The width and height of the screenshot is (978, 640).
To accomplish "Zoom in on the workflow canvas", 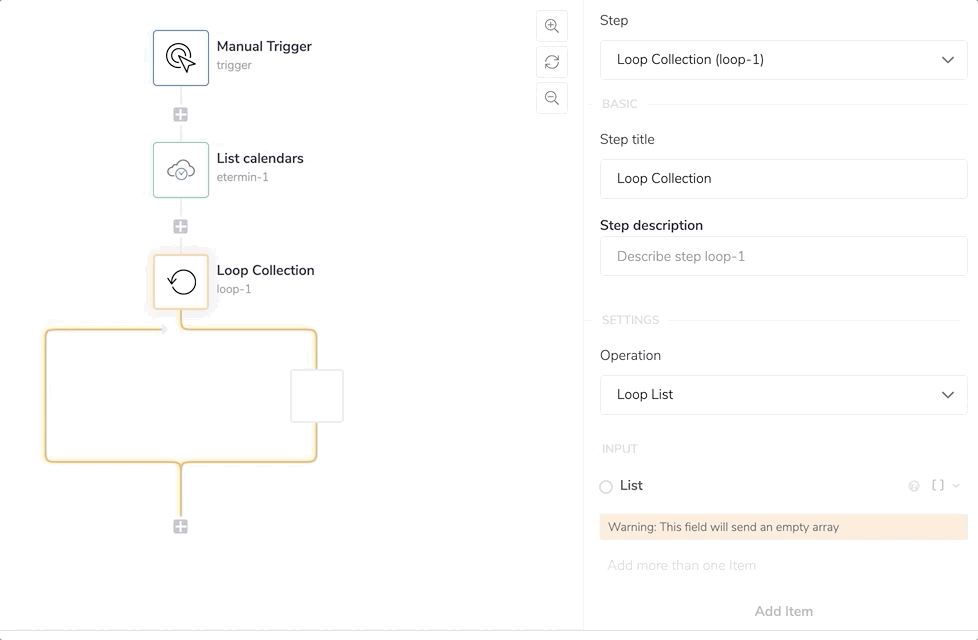I will point(552,26).
